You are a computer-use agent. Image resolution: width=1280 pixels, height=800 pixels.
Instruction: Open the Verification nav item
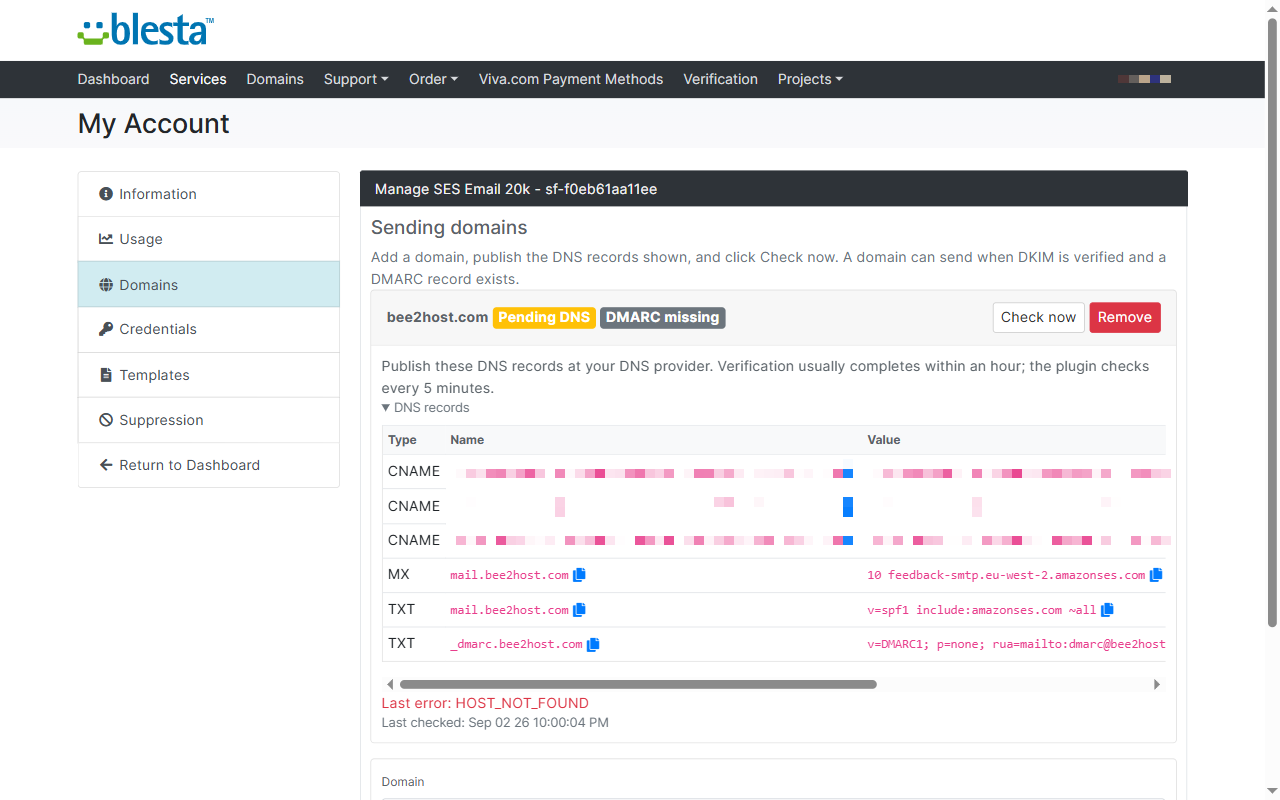pos(720,79)
